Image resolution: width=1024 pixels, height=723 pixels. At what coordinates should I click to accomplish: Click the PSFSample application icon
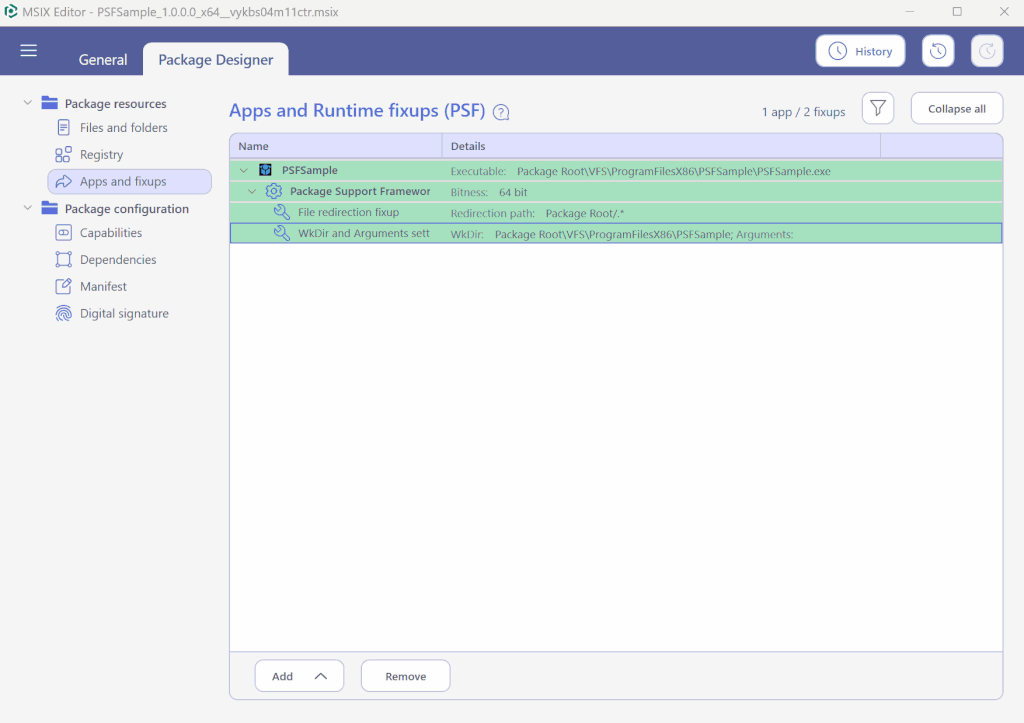265,170
